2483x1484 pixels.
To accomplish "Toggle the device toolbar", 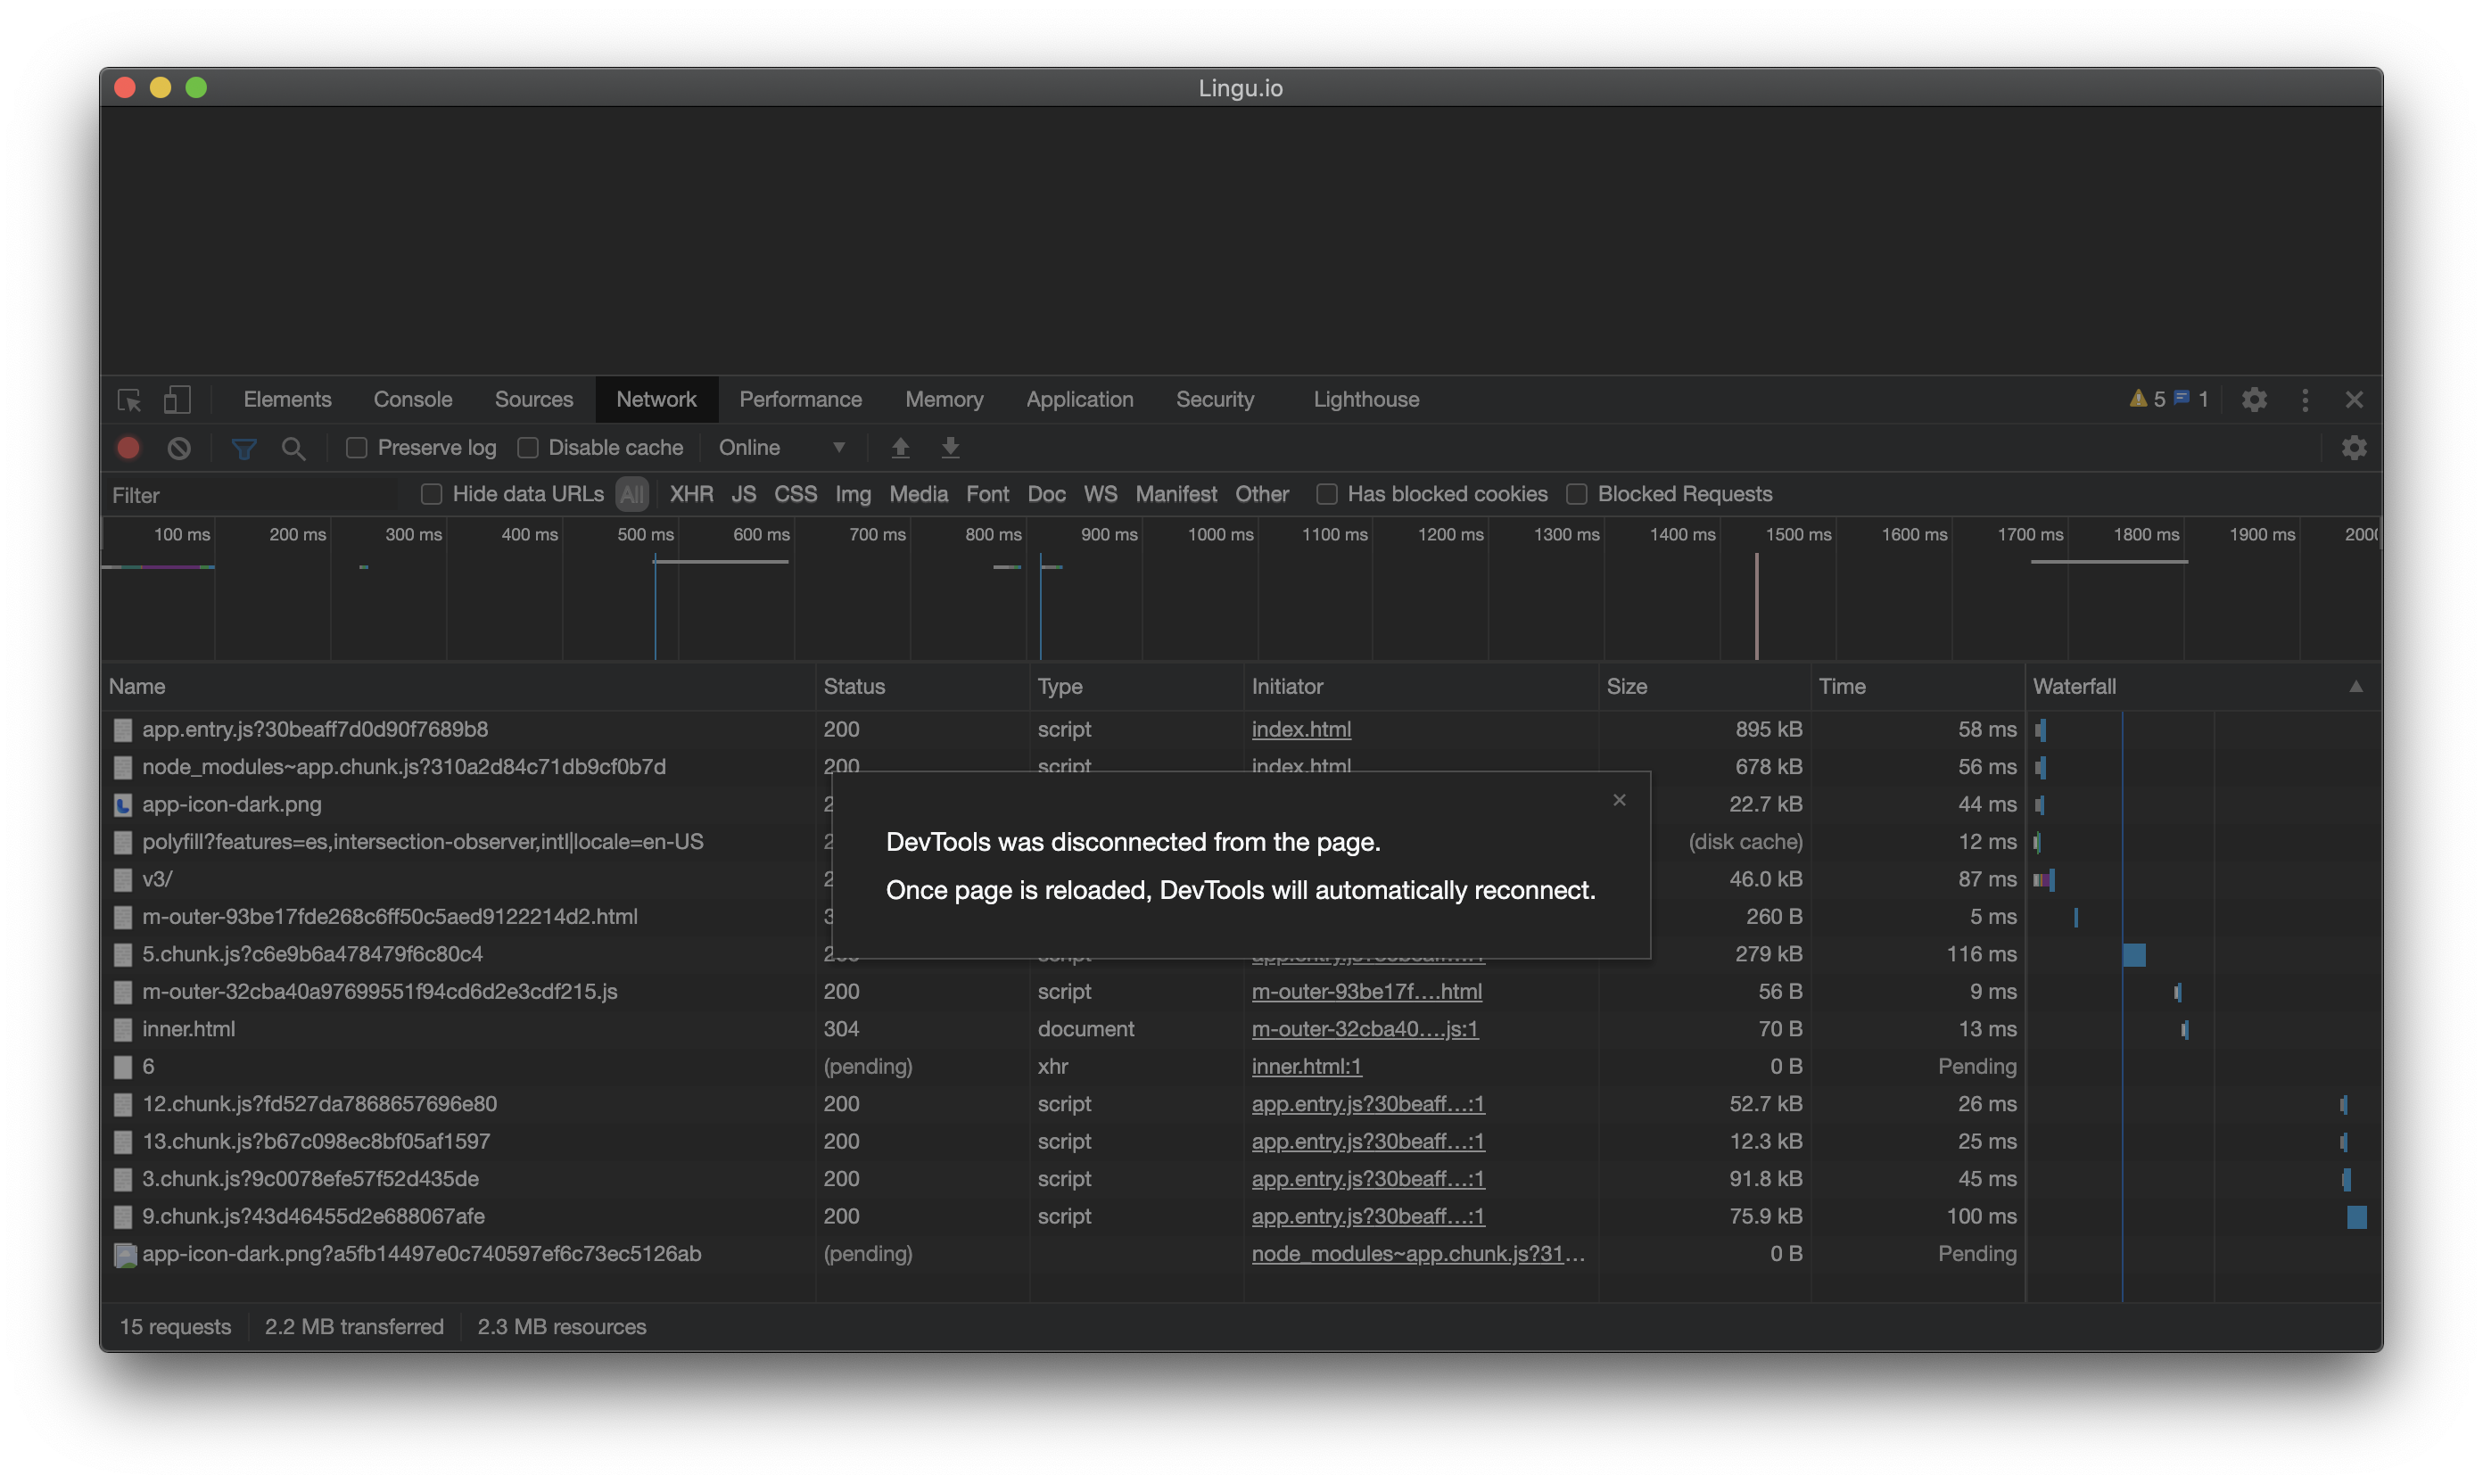I will click(177, 399).
